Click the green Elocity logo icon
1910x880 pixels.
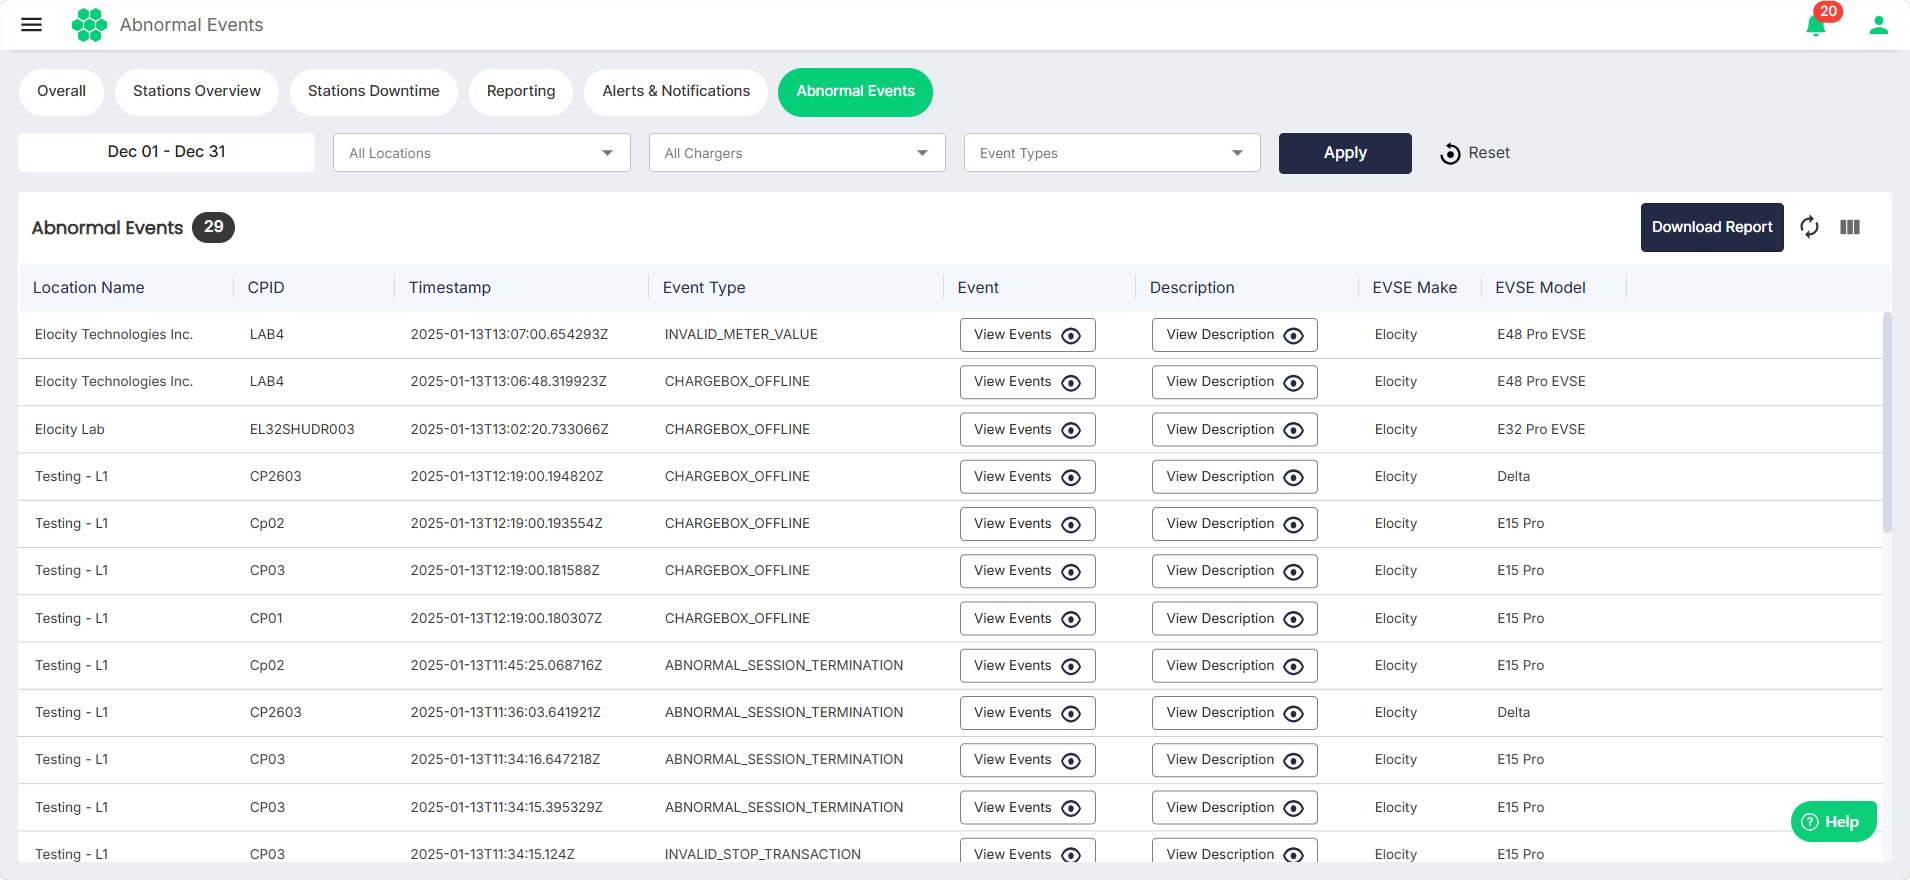pyautogui.click(x=89, y=25)
